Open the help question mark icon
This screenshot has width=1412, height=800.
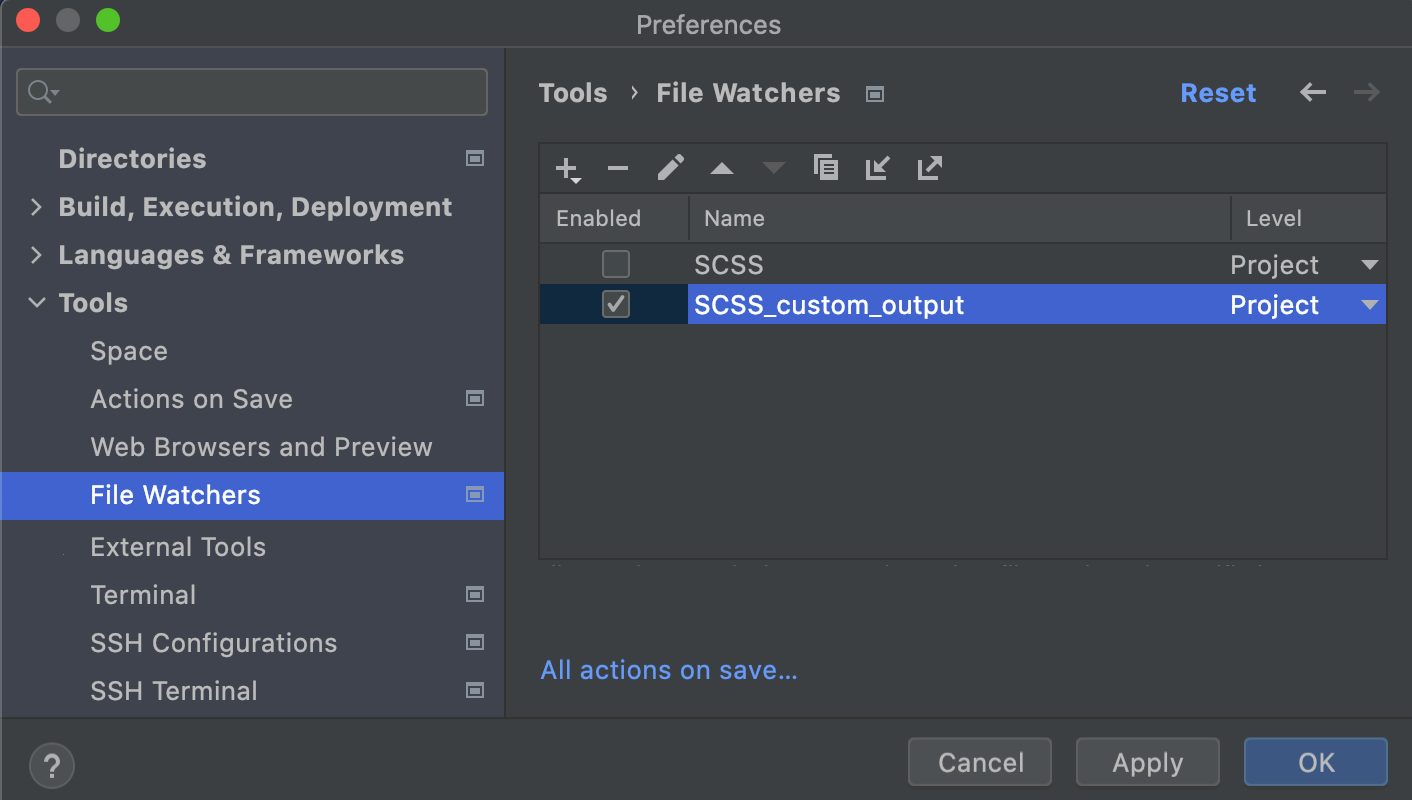(52, 766)
